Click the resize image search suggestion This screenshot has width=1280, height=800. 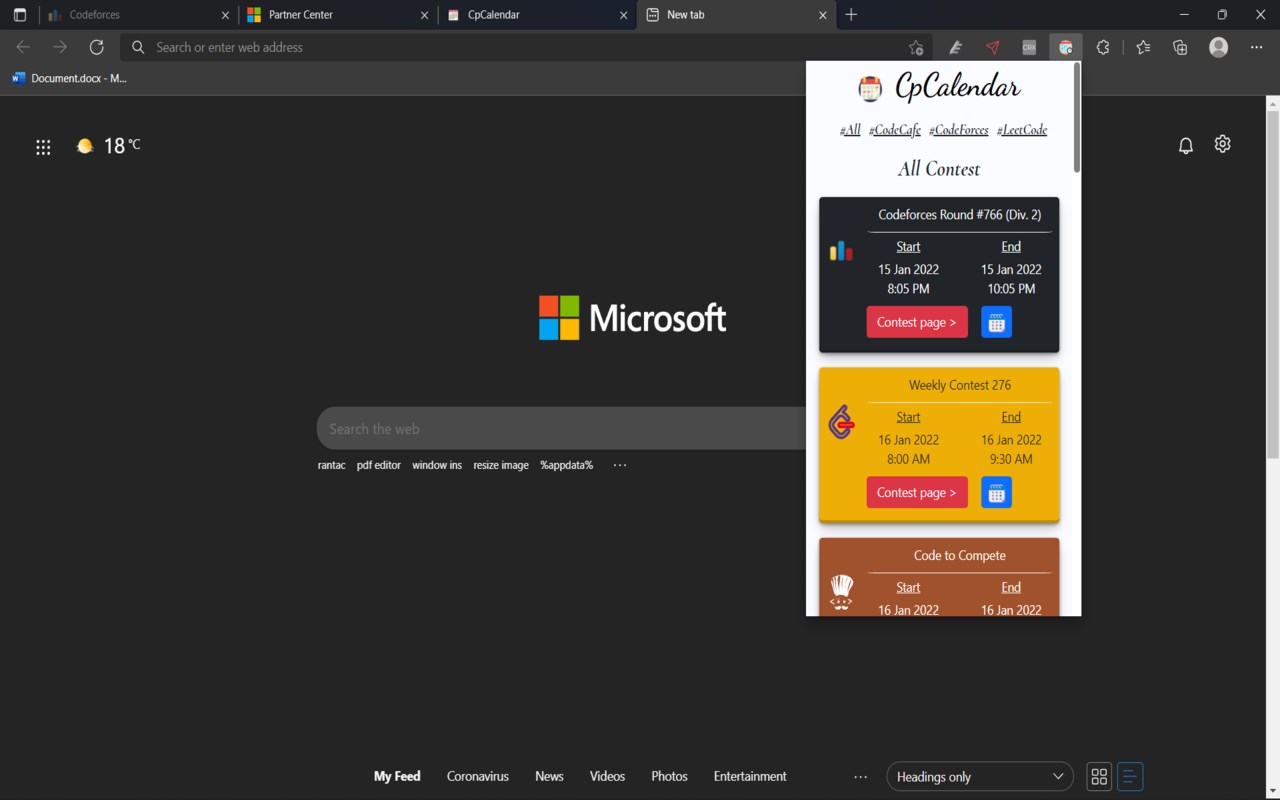[501, 465]
